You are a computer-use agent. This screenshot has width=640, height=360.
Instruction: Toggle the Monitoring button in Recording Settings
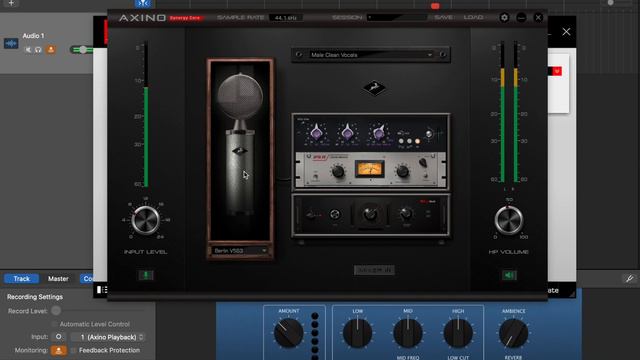pyautogui.click(x=59, y=350)
